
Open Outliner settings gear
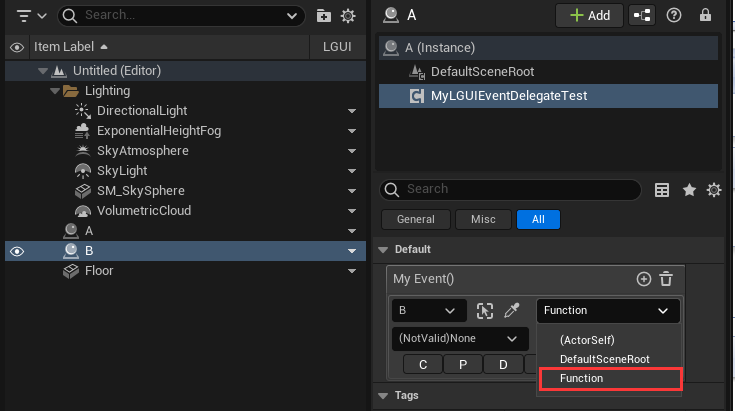point(348,16)
